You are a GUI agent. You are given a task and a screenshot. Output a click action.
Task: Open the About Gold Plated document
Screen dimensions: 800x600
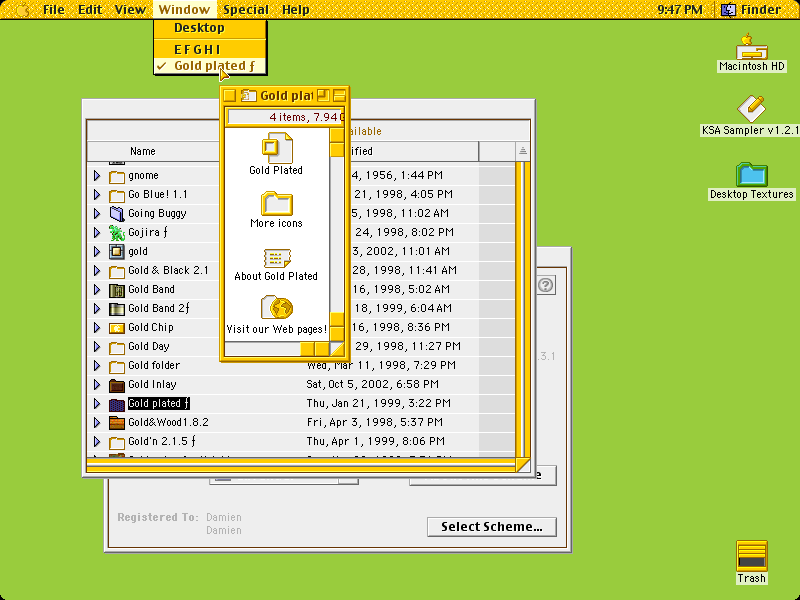click(277, 258)
